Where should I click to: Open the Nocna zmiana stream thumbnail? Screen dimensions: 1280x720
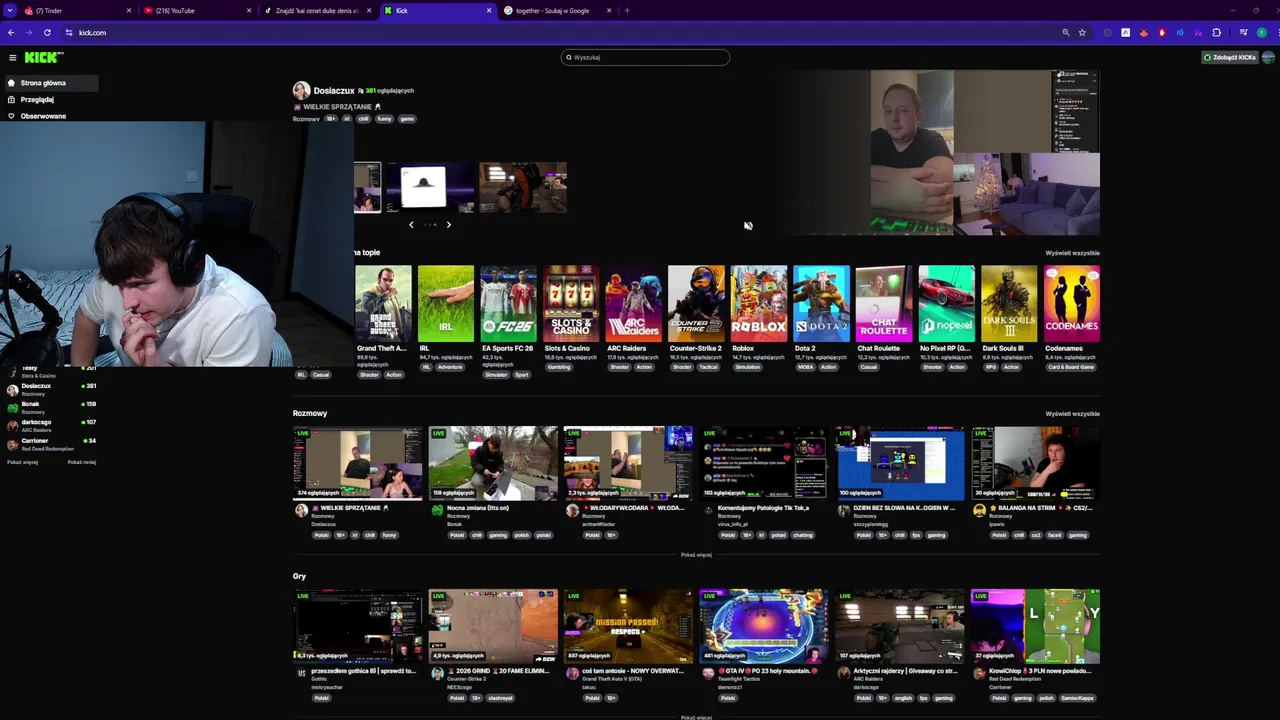point(493,463)
